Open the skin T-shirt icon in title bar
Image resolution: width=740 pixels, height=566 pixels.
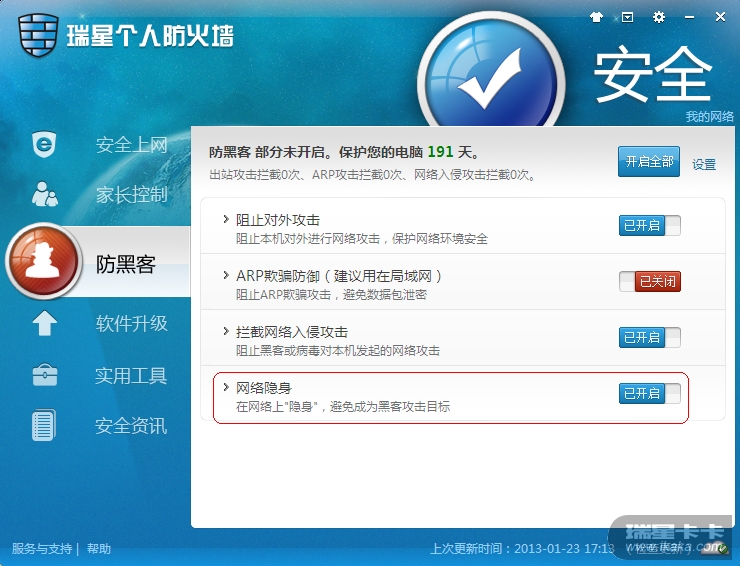click(x=597, y=17)
